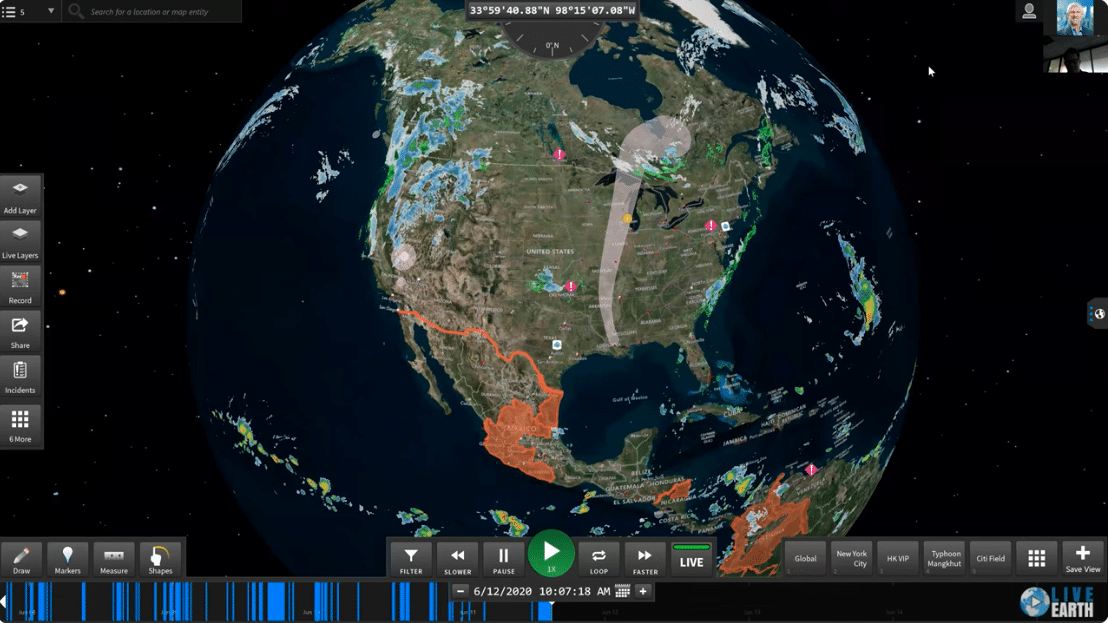Click the search magnifier icon
Image resolution: width=1108 pixels, height=623 pixels.
click(x=76, y=11)
